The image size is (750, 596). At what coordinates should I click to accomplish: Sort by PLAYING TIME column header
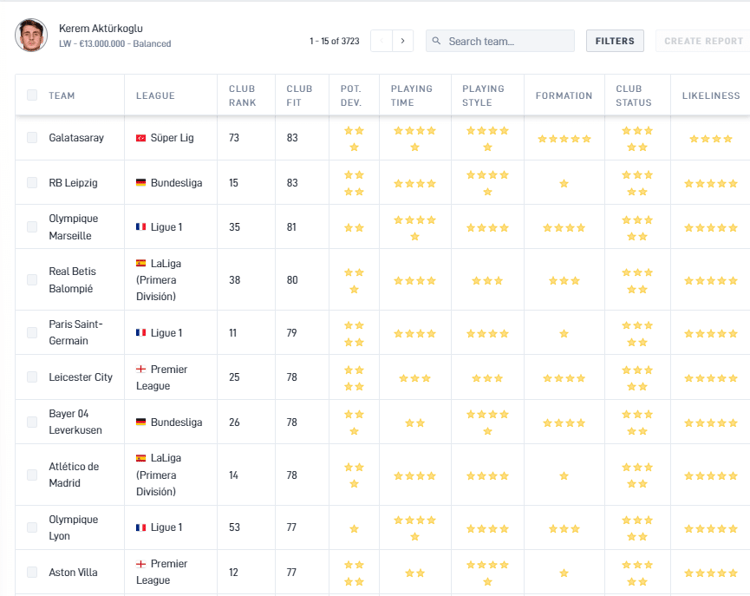411,96
